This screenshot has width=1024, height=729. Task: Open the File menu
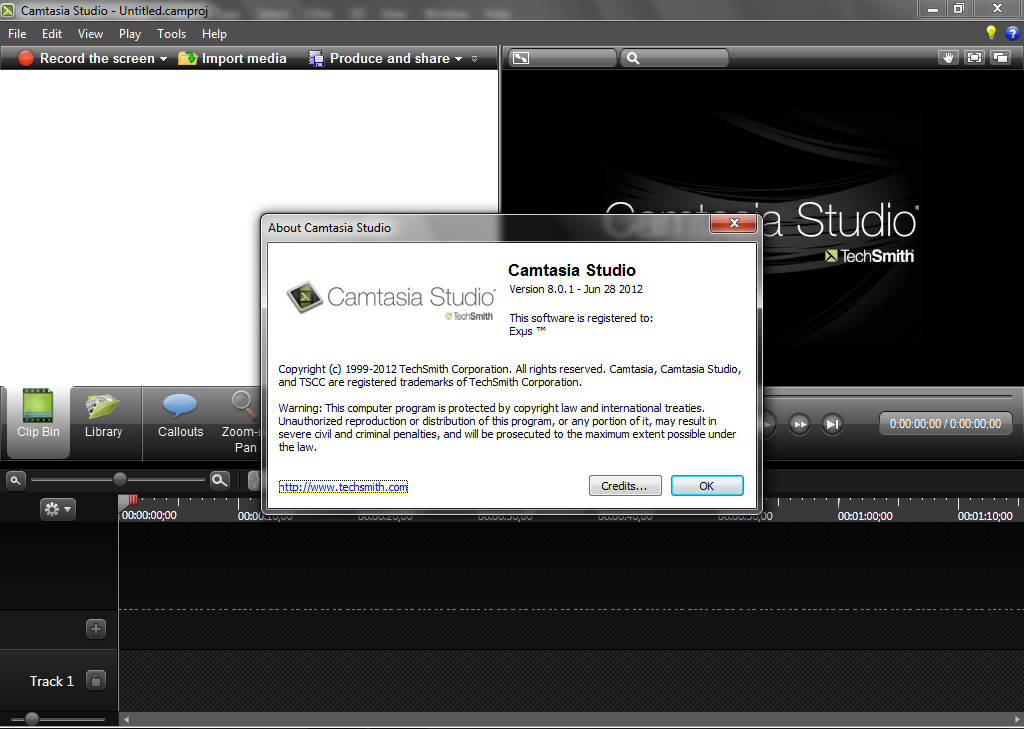tap(17, 34)
